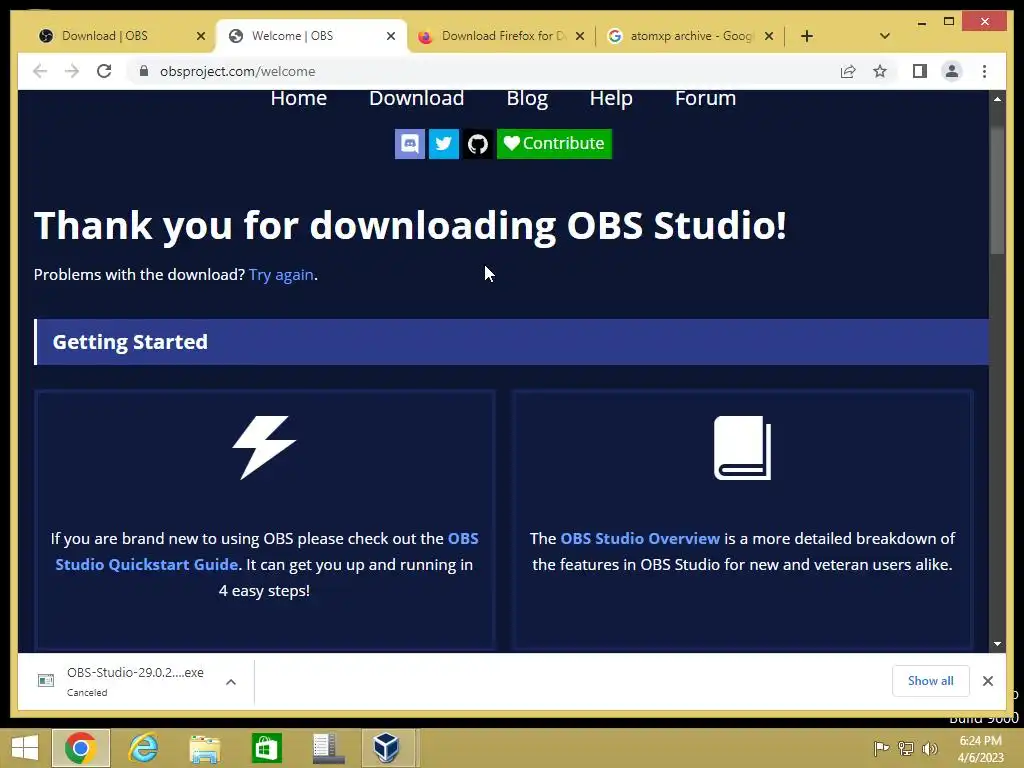The width and height of the screenshot is (1024, 768).
Task: Go back with the browser back arrow
Action: [40, 71]
